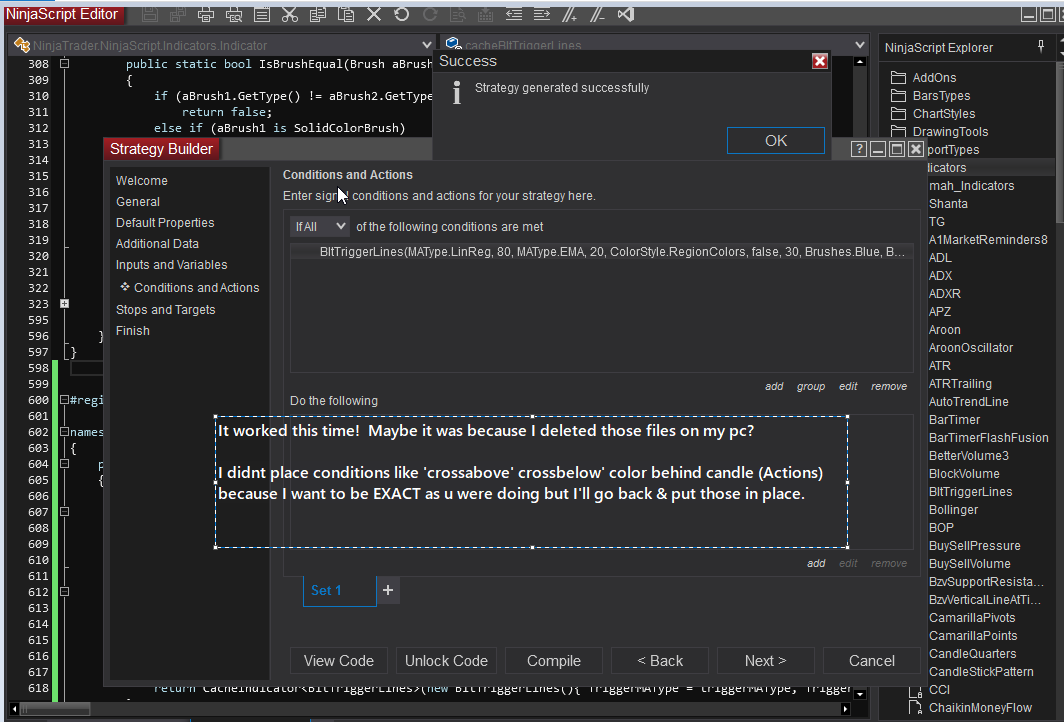Go to the previous step with Back
Screen dimensions: 1064x722
tap(660, 661)
